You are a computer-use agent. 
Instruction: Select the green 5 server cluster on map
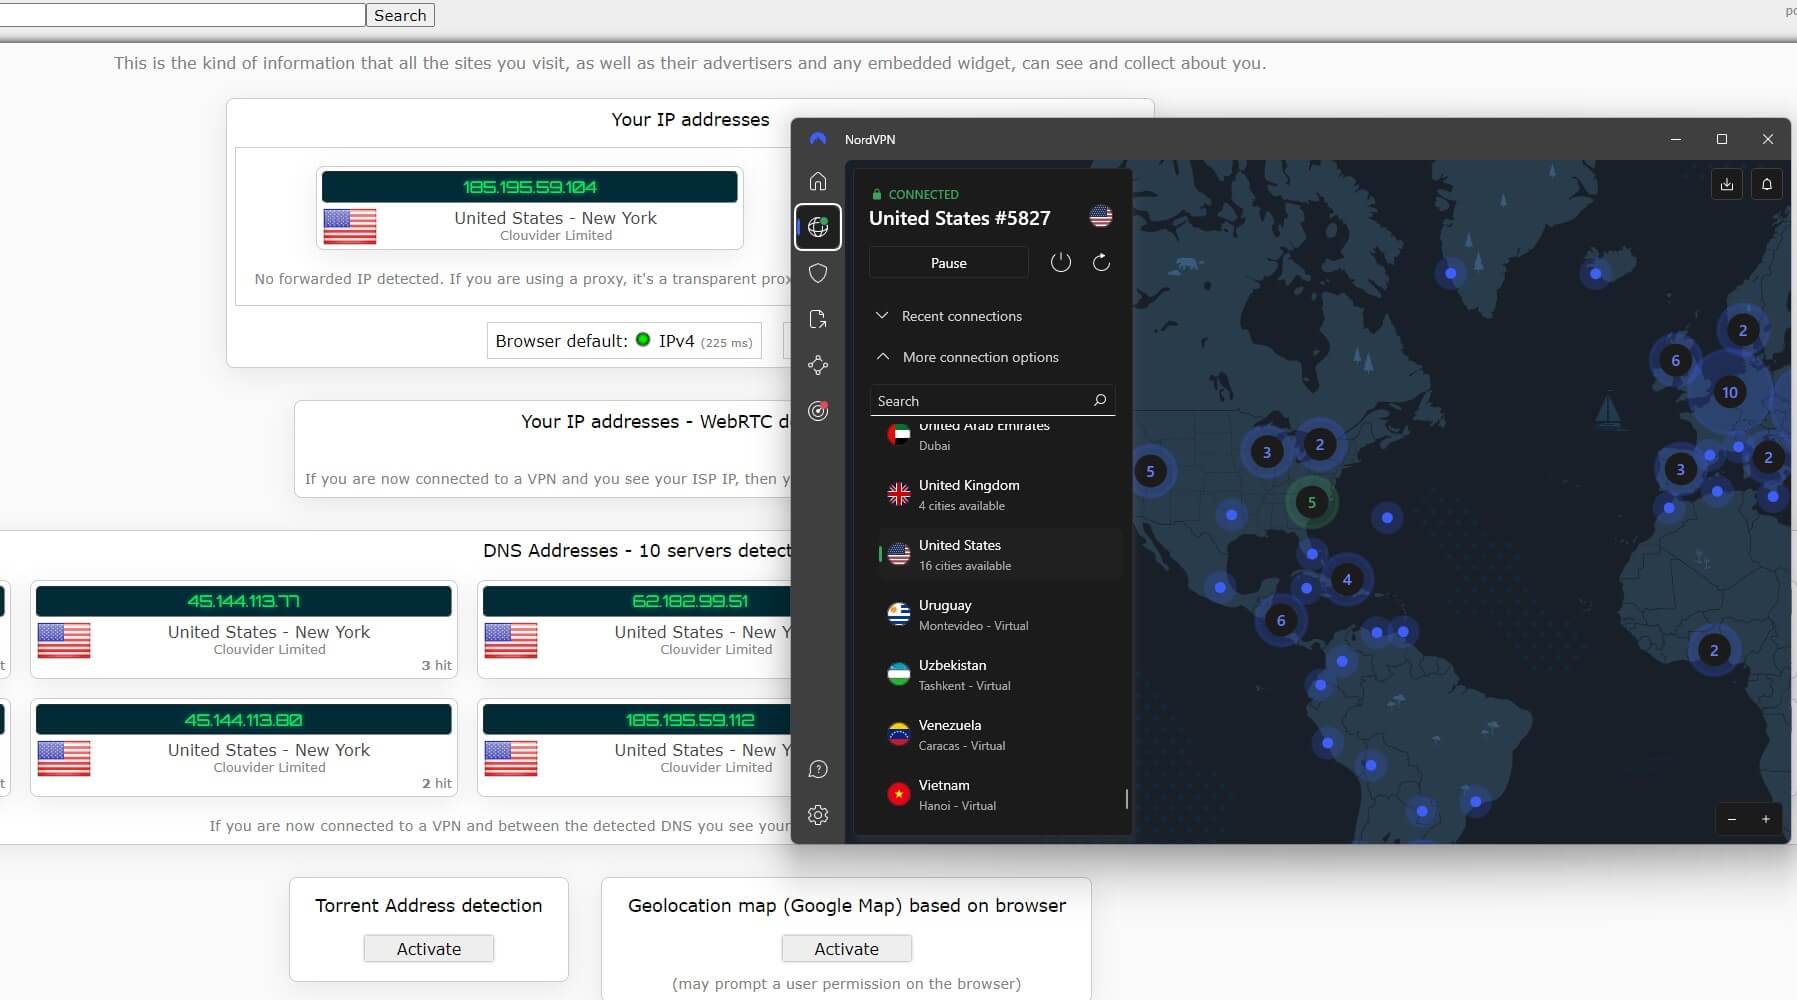(x=1312, y=502)
